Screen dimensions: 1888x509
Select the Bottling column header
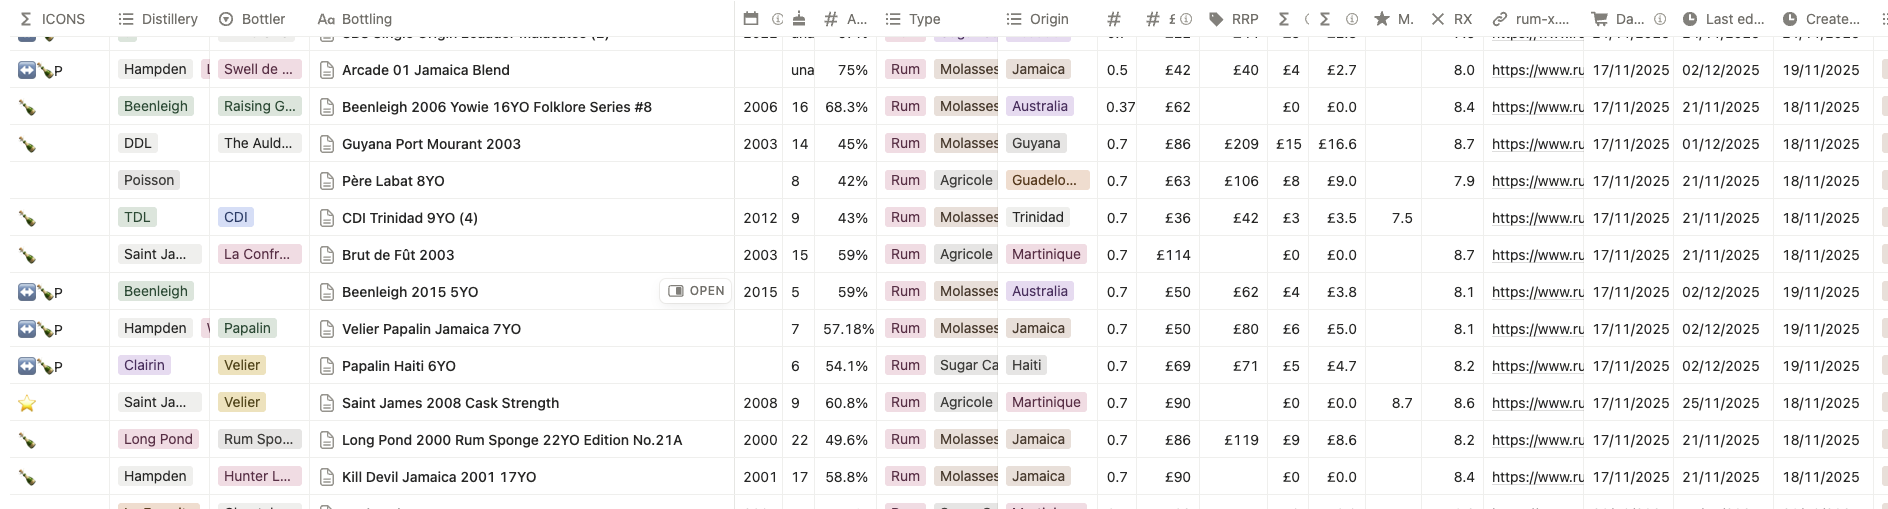coord(366,19)
